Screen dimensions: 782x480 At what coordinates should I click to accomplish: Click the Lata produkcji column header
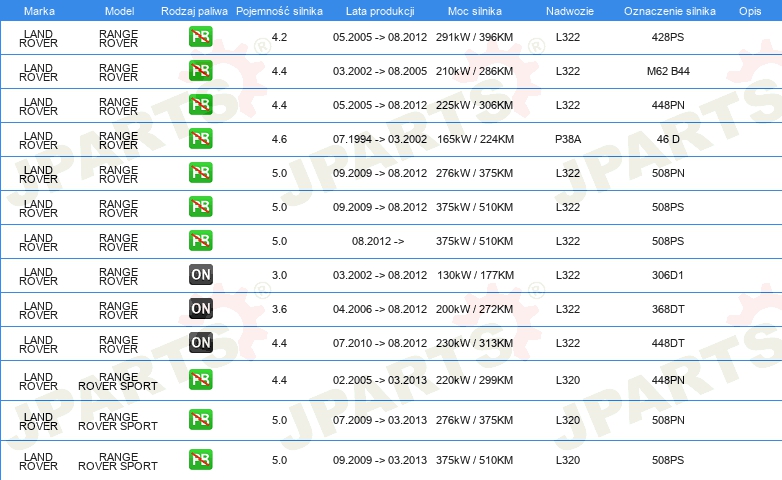point(380,11)
